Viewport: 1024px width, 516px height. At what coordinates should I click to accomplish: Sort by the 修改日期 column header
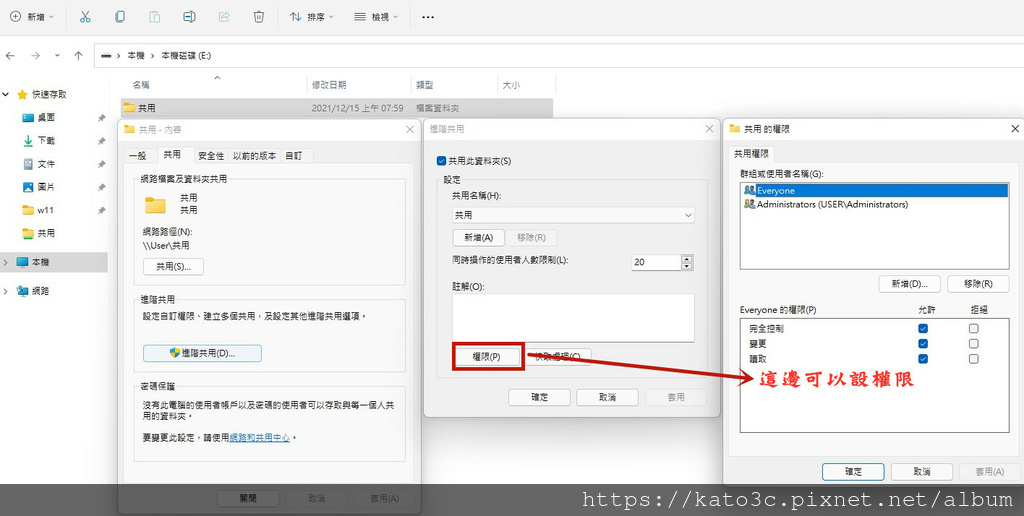(x=329, y=85)
